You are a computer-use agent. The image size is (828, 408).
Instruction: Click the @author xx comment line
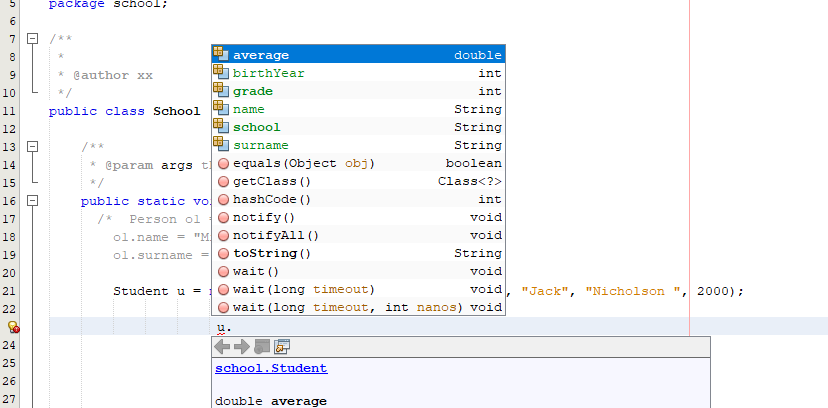tap(106, 75)
